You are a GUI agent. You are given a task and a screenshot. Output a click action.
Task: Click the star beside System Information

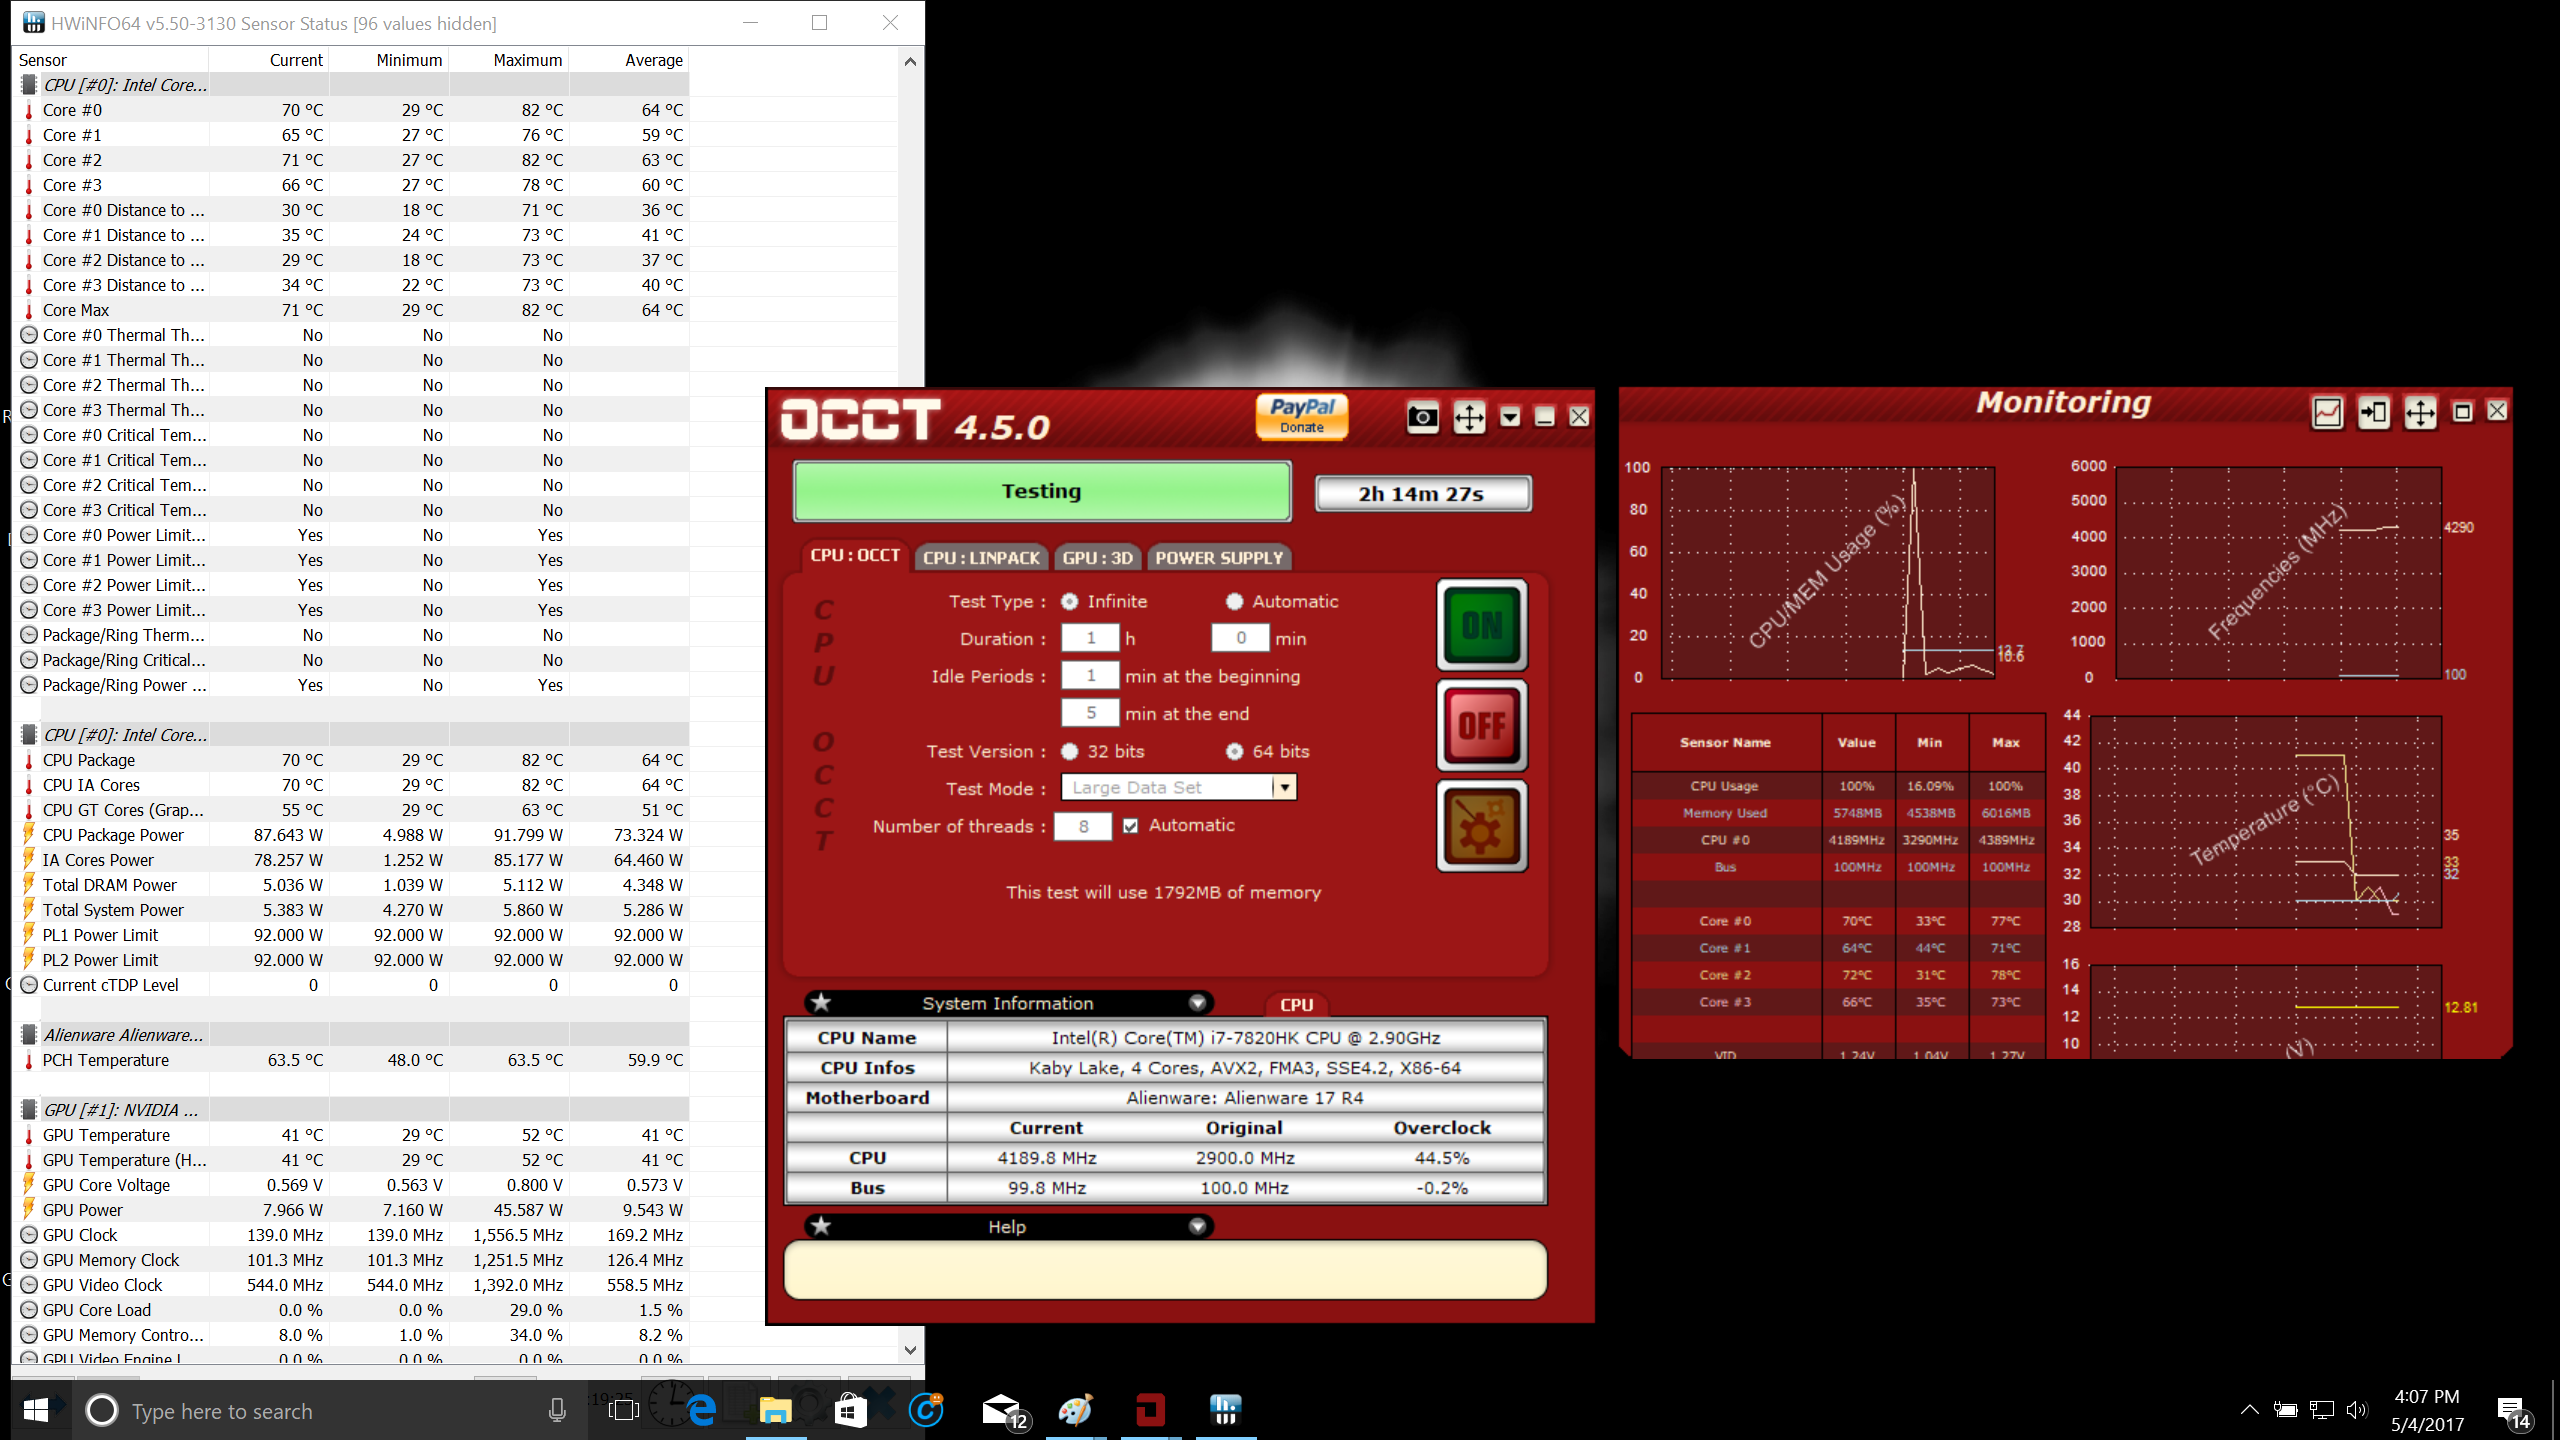coord(821,1003)
